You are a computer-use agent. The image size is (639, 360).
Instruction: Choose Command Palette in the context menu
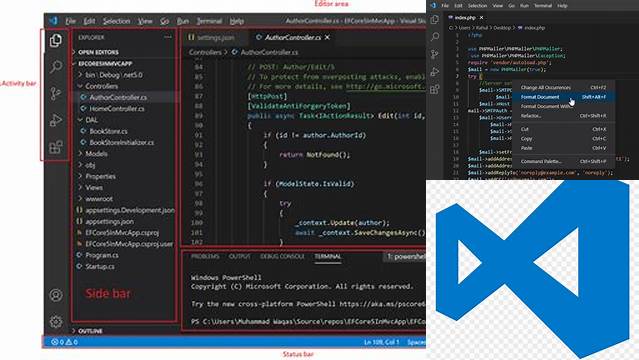(x=563, y=161)
